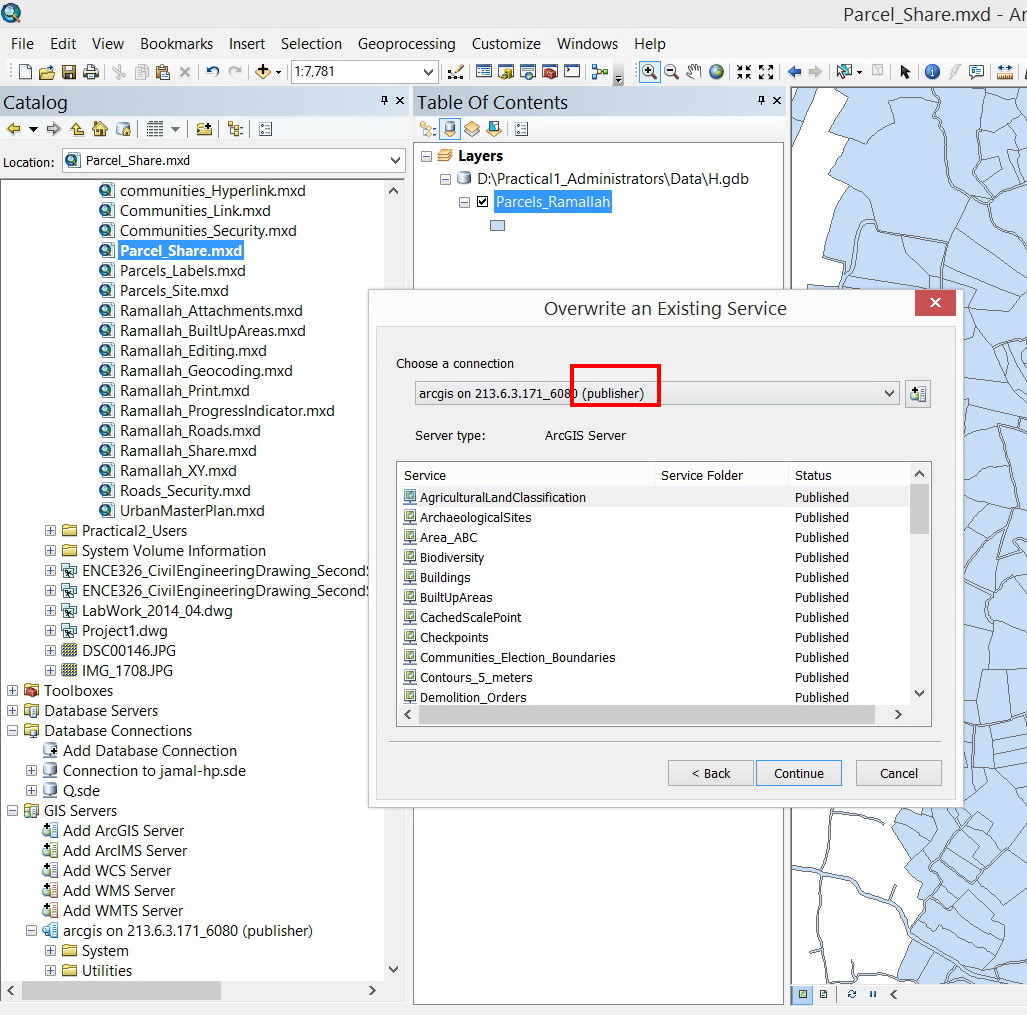Image resolution: width=1027 pixels, height=1015 pixels.
Task: Switch TOC to List By Selection
Action: (x=494, y=129)
